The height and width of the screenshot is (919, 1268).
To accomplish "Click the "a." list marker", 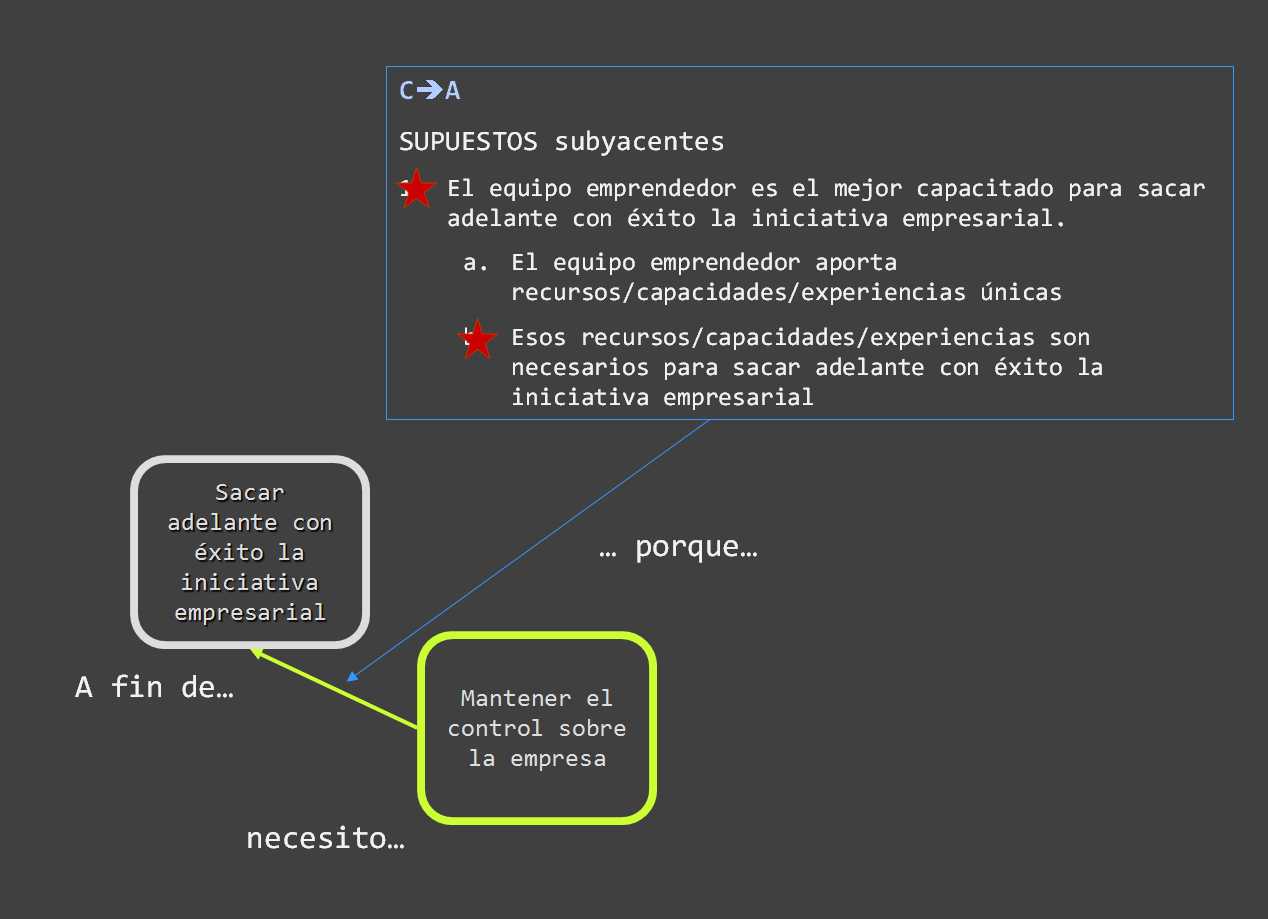I will (476, 263).
